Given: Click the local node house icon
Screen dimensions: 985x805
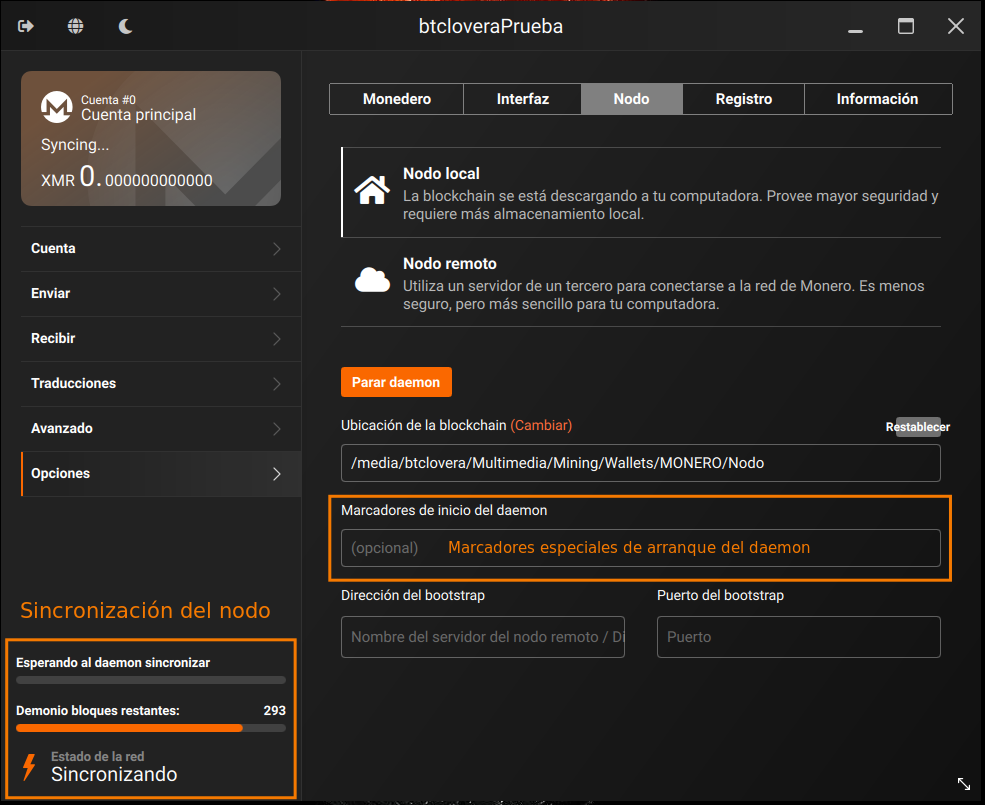Looking at the screenshot, I should coord(372,190).
